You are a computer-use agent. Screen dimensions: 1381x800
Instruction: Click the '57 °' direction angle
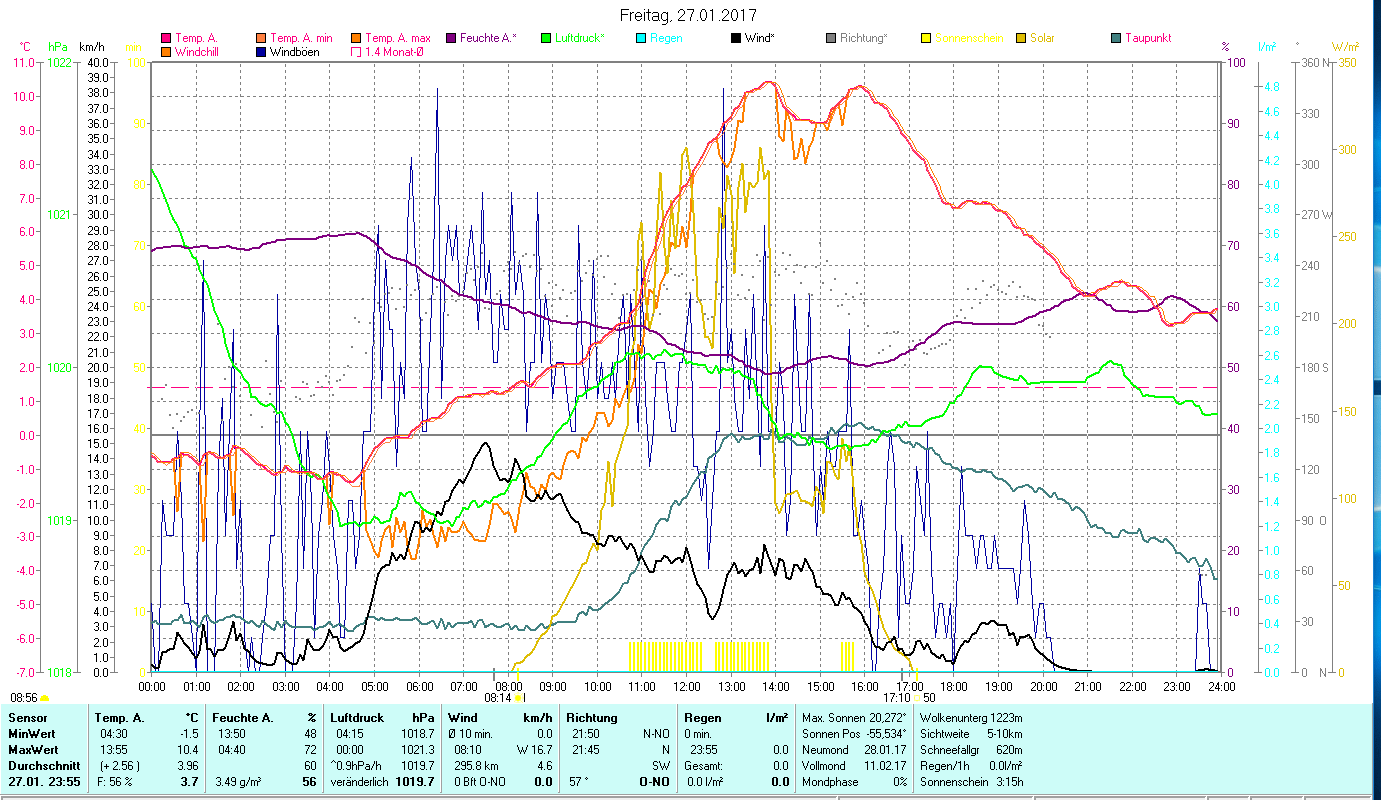[580, 782]
